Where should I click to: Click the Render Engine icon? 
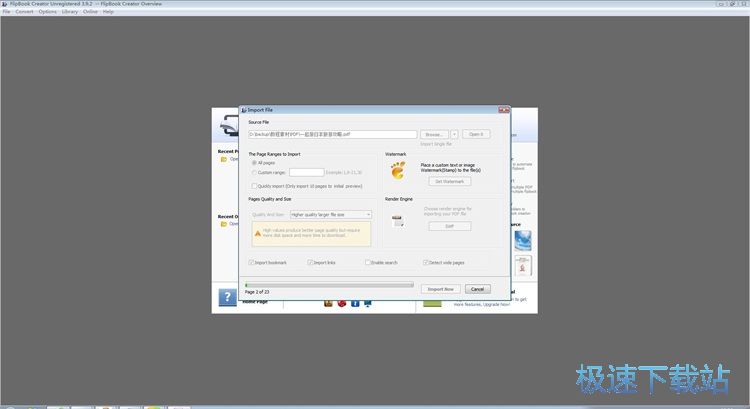coord(398,221)
